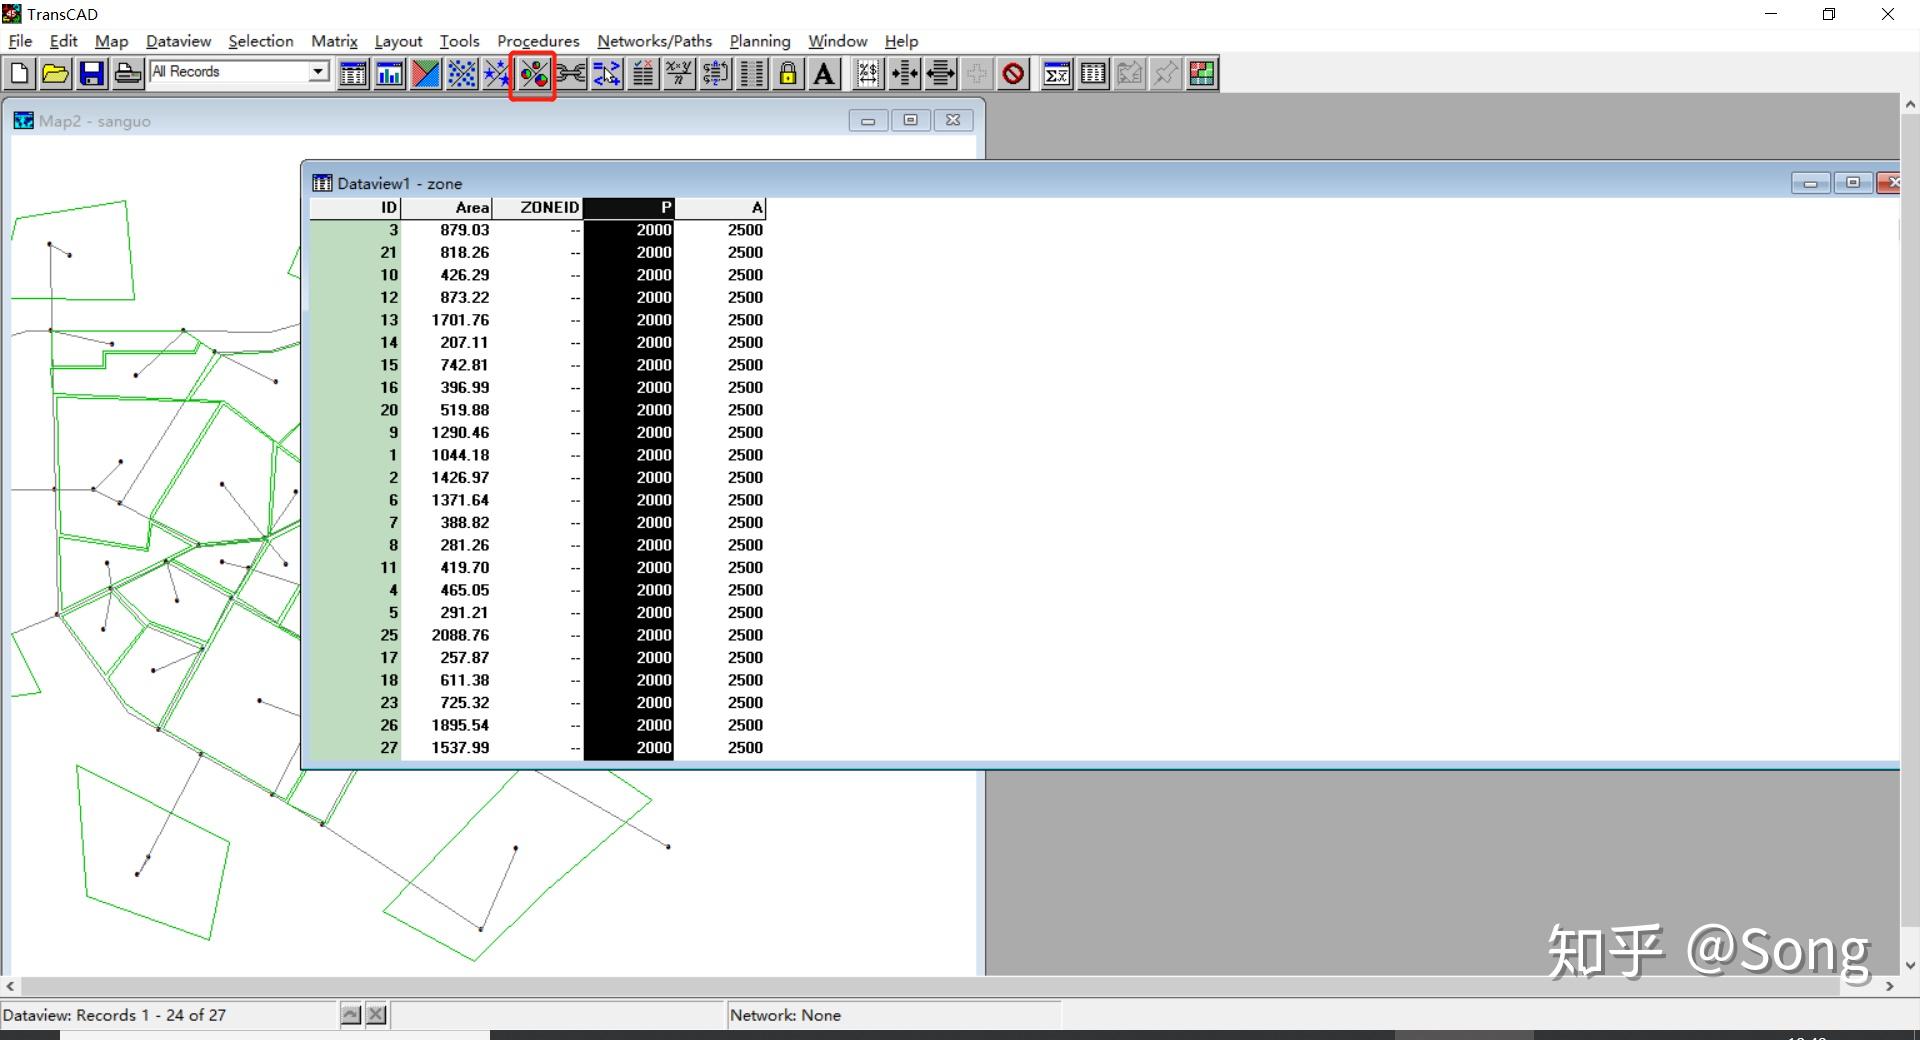The image size is (1920, 1040).
Task: Open pie chart theme icon
Action: click(x=533, y=73)
